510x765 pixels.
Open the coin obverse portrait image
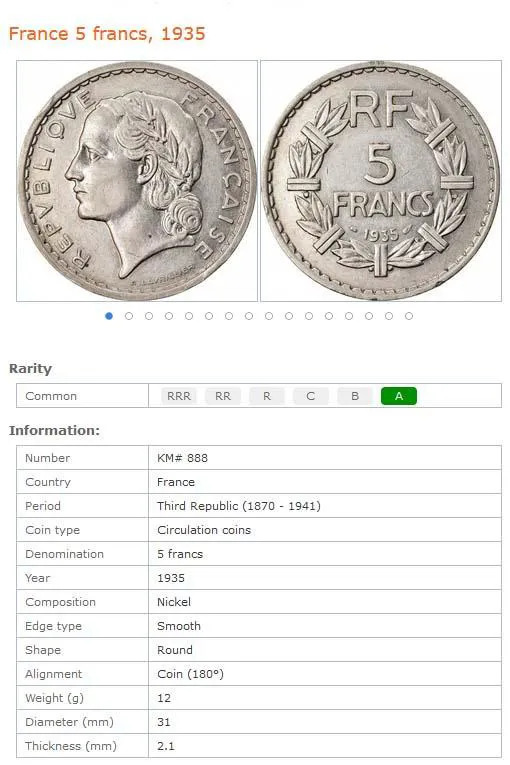pos(137,181)
